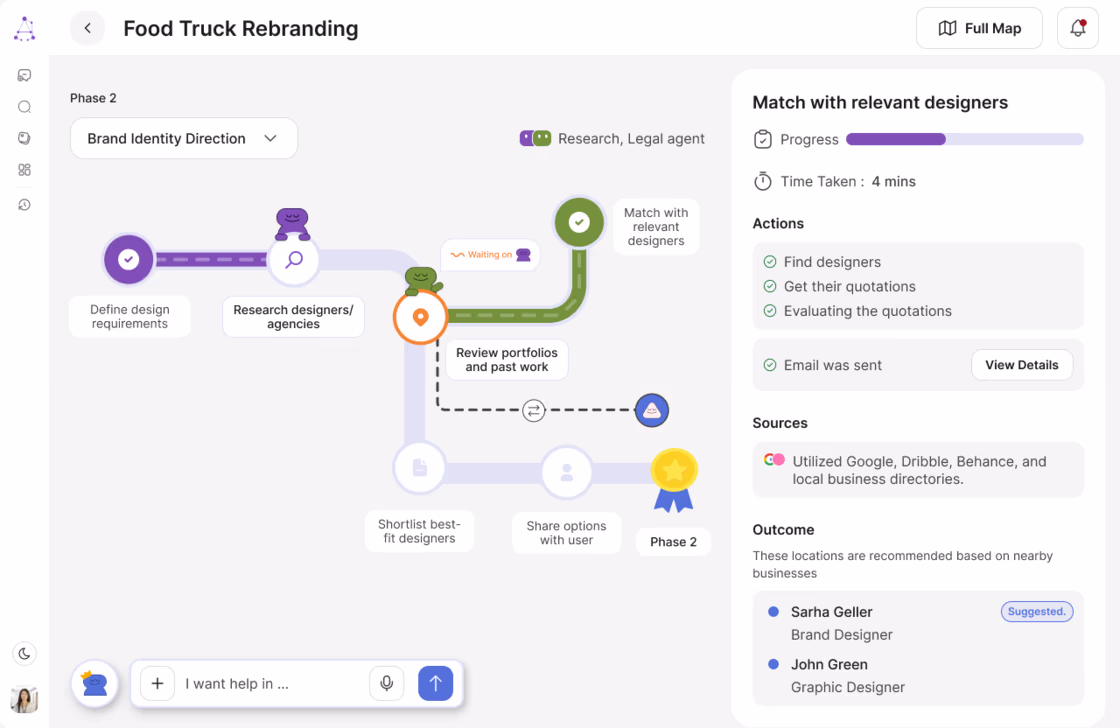Click View Details for the sent email
The height and width of the screenshot is (728, 1120).
click(1021, 365)
